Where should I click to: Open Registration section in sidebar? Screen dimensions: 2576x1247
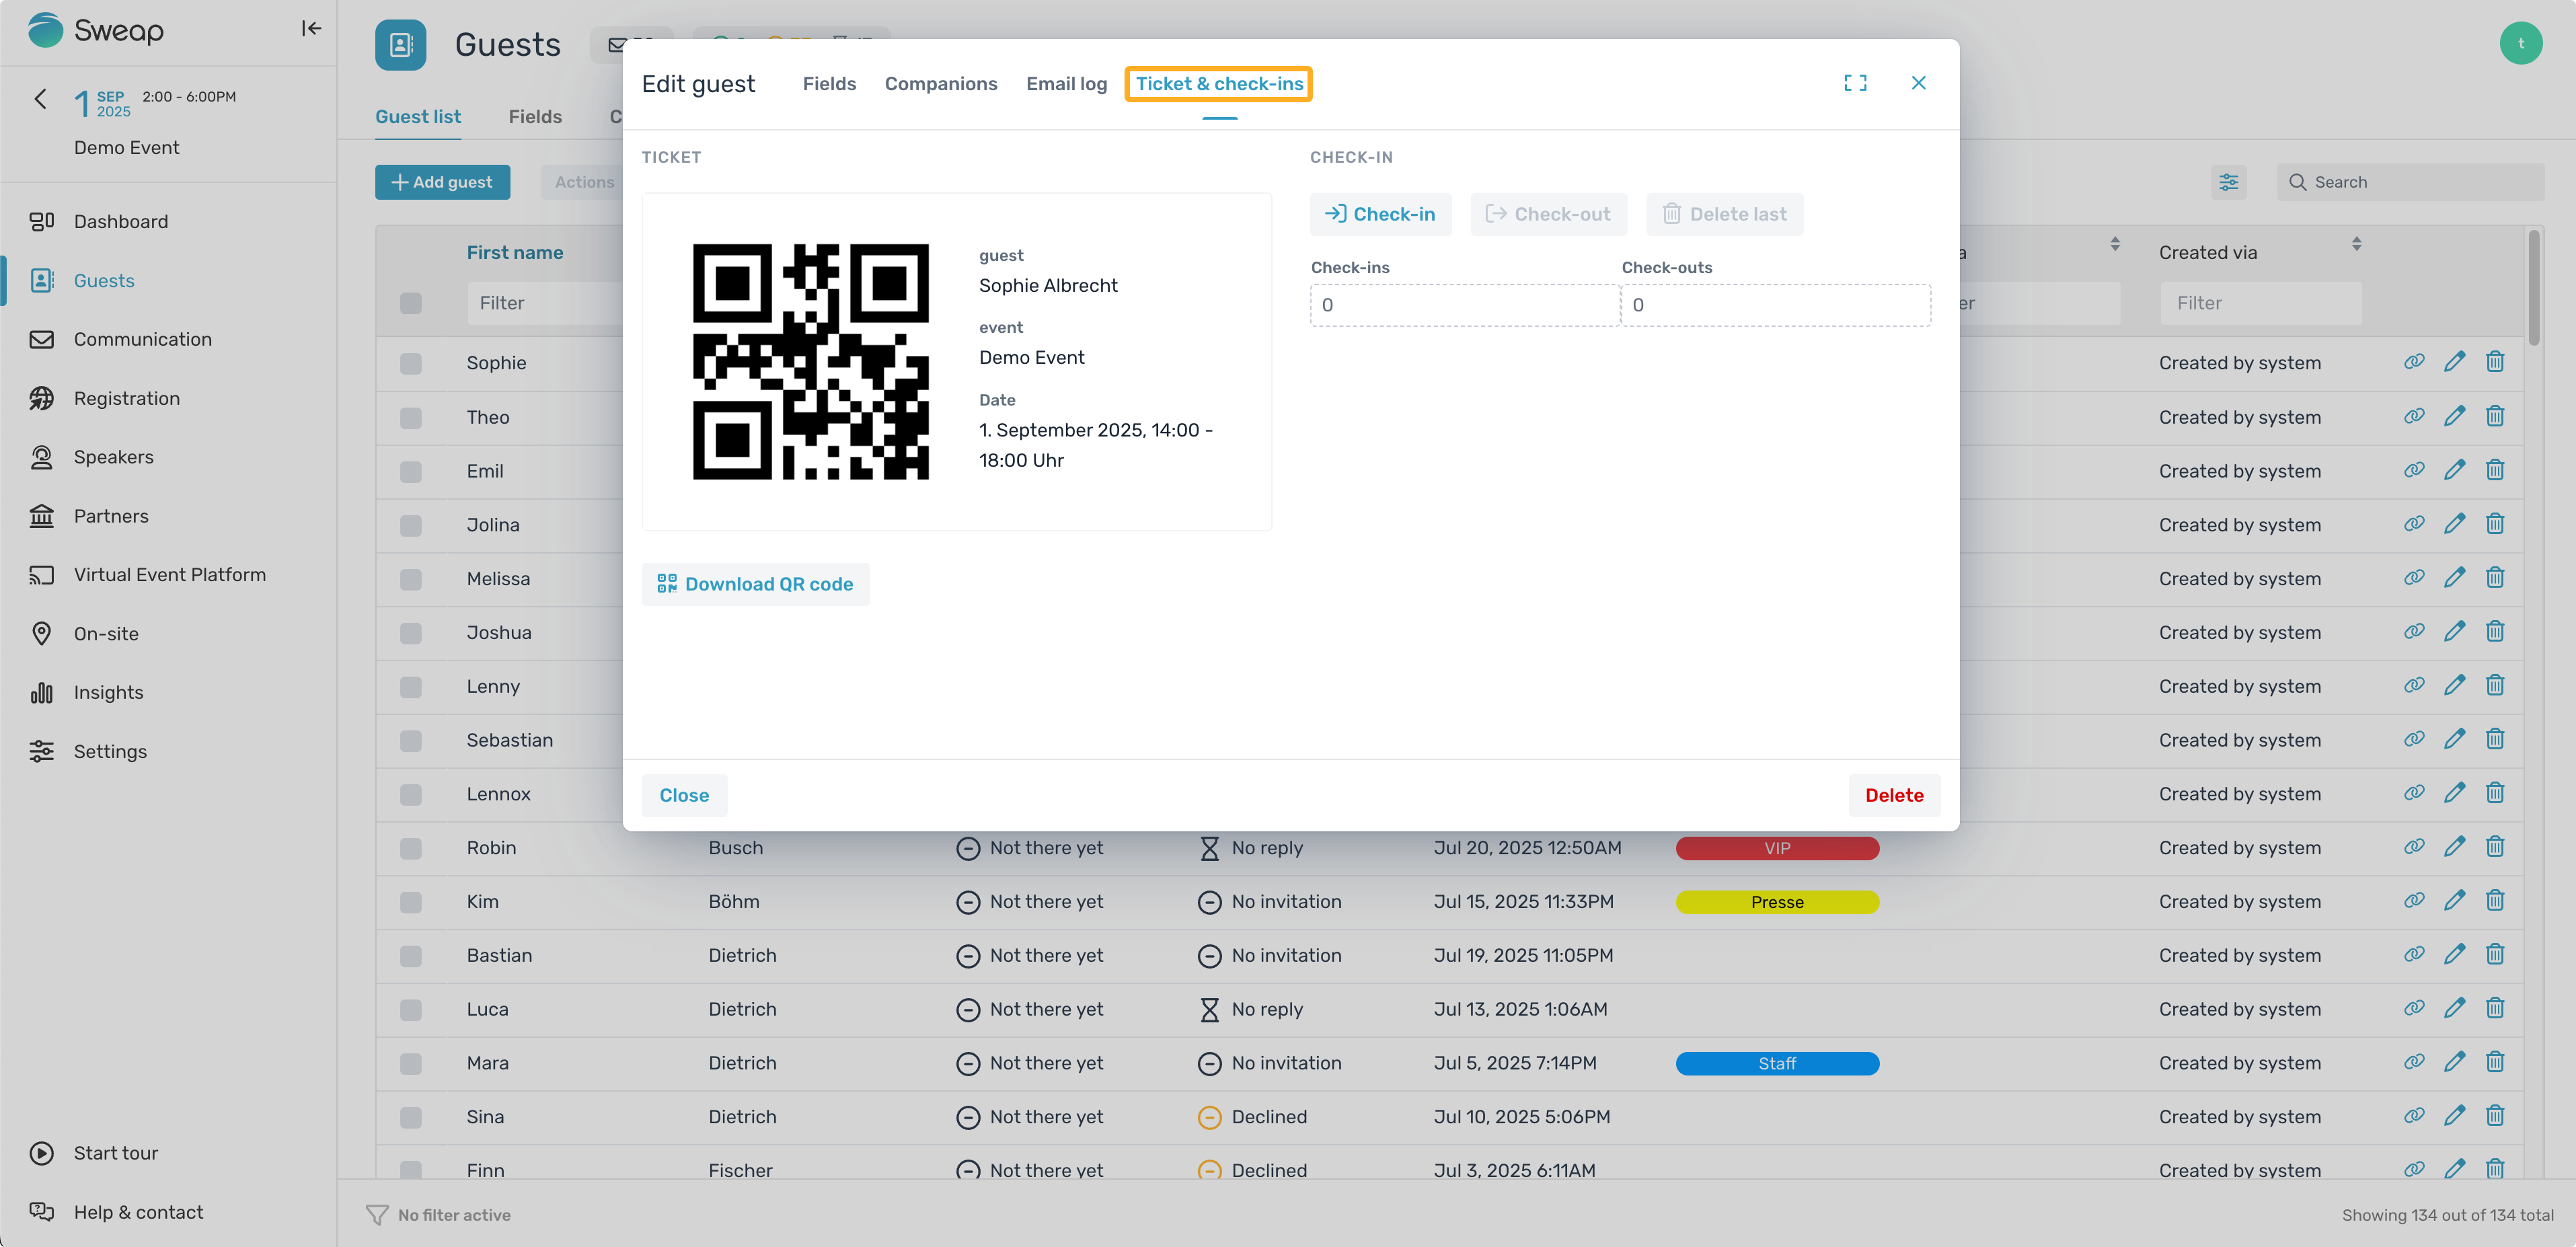click(126, 398)
